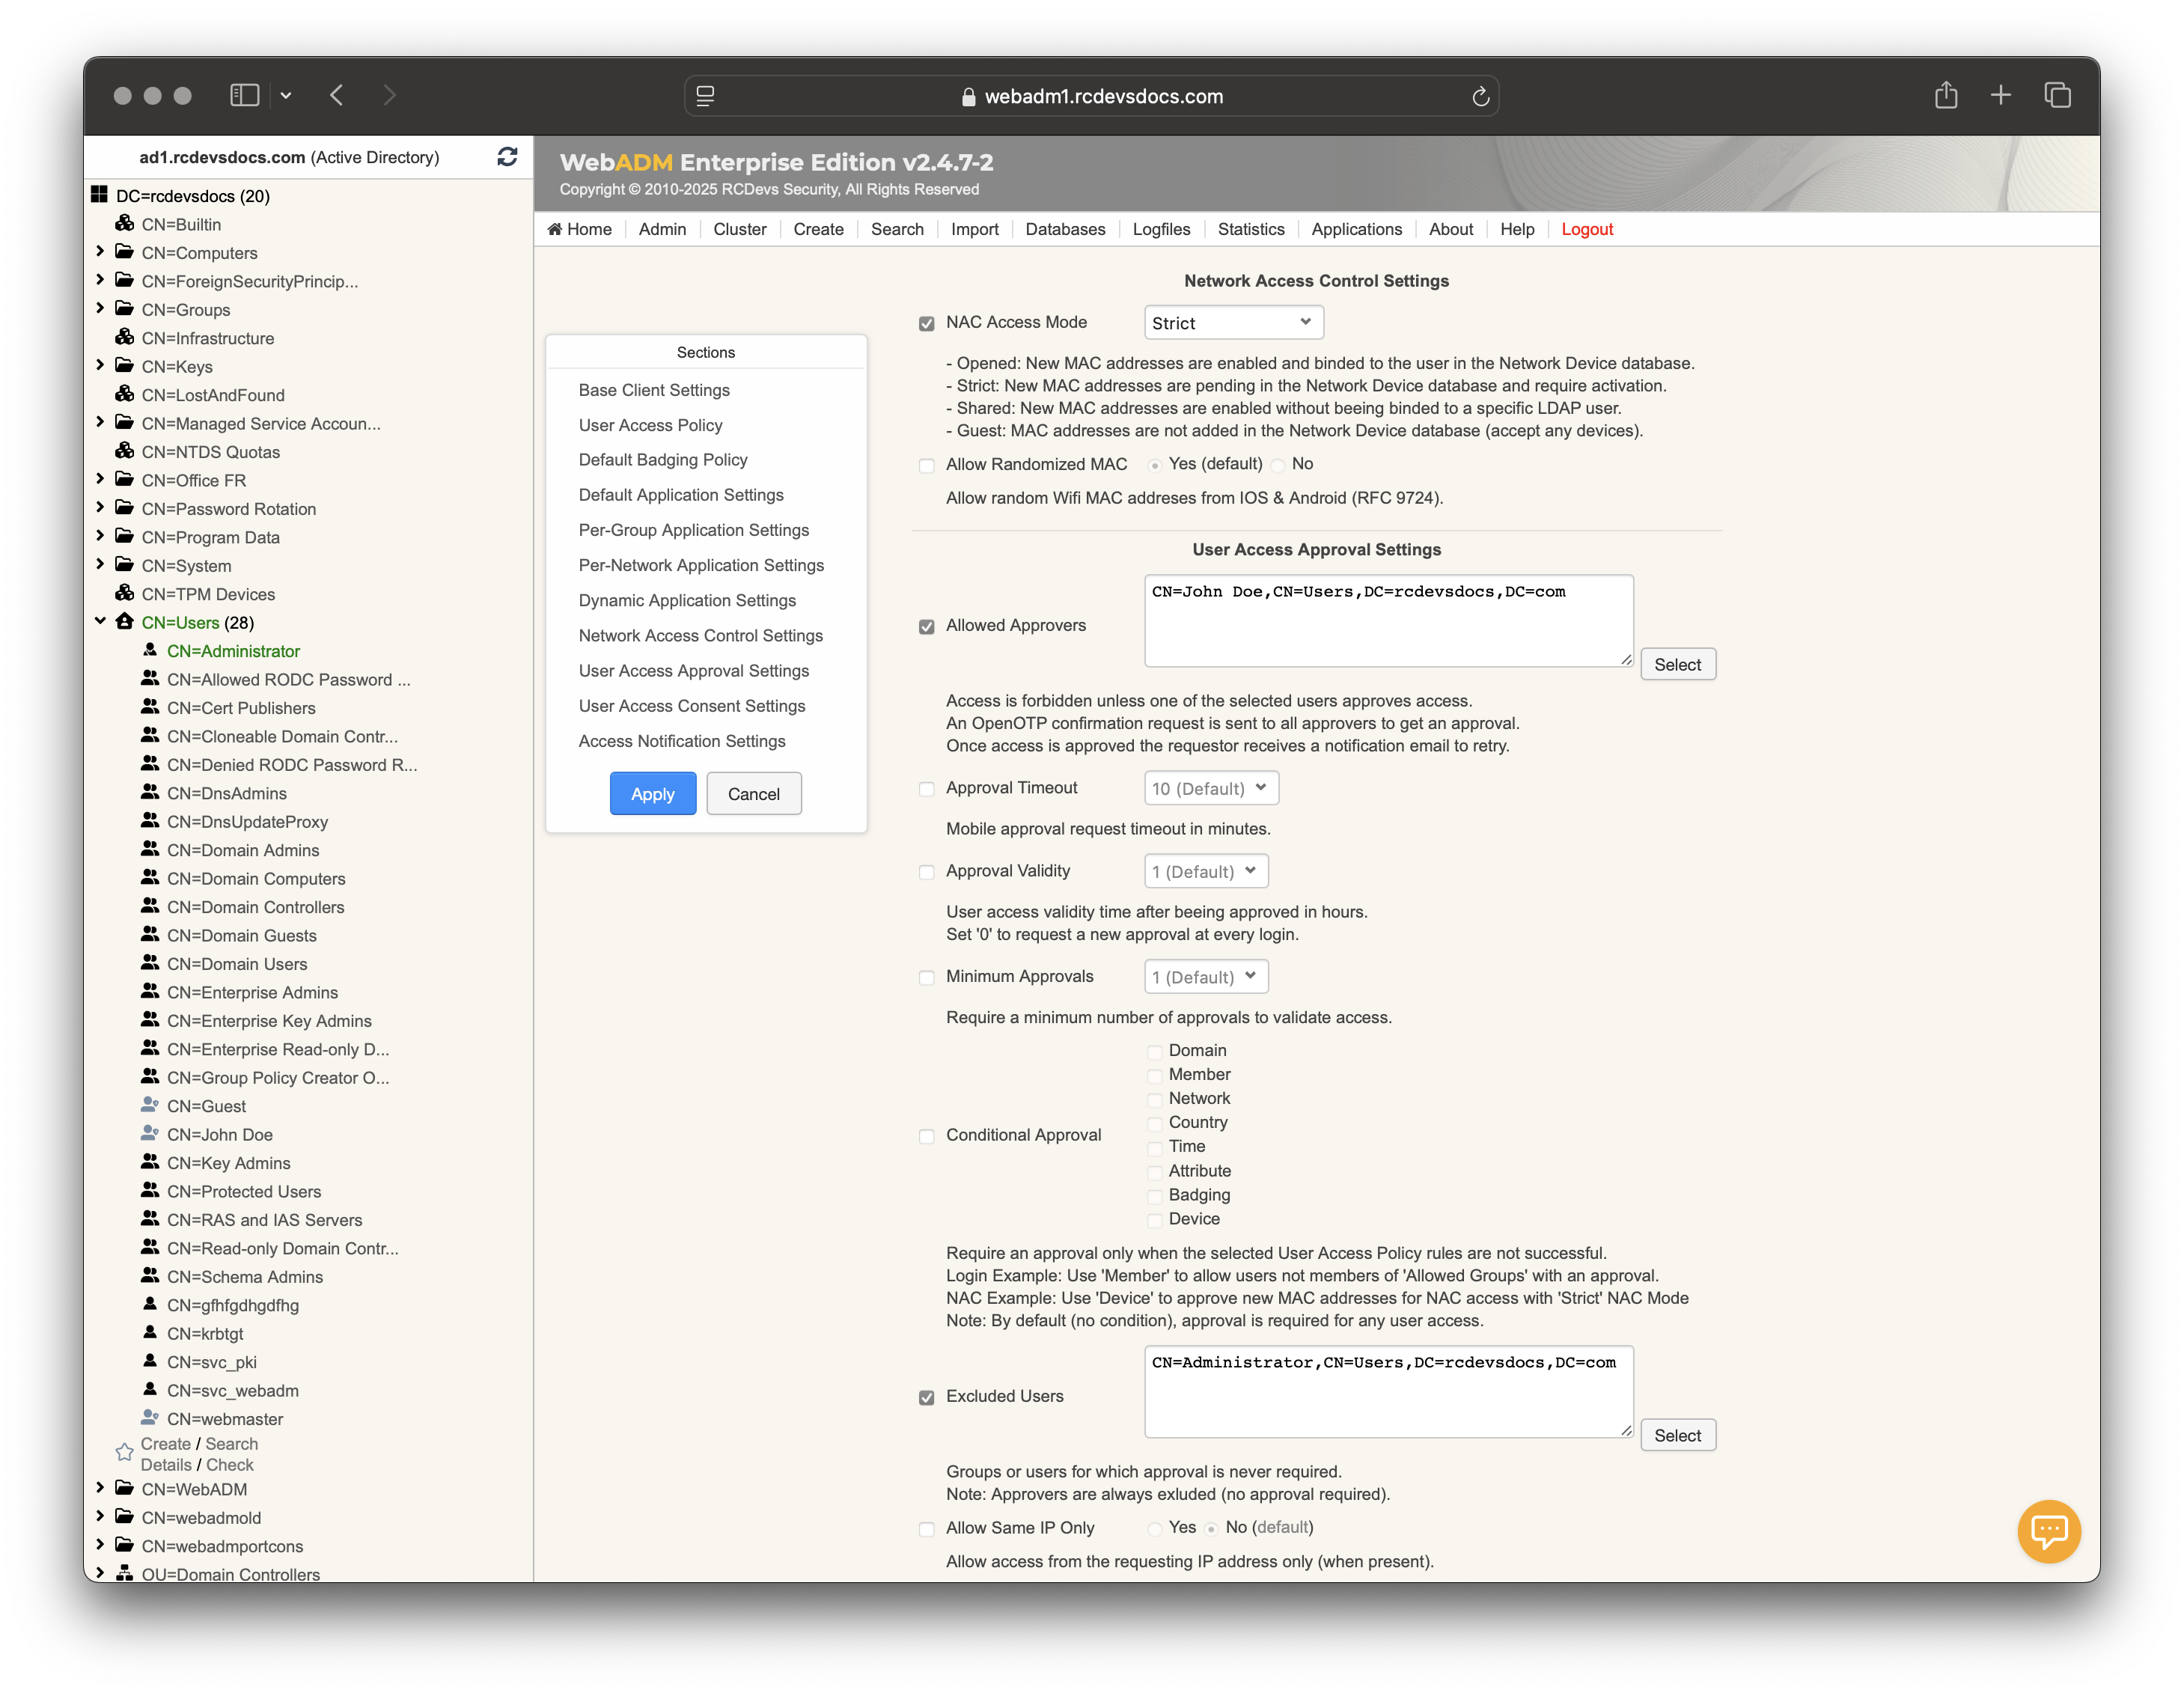Click Select next to Excluded Users
The width and height of the screenshot is (2184, 1693).
click(x=1677, y=1435)
